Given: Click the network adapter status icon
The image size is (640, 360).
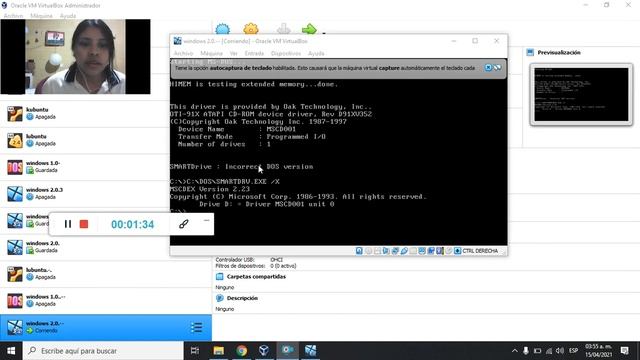Looking at the screenshot, I should point(395,251).
